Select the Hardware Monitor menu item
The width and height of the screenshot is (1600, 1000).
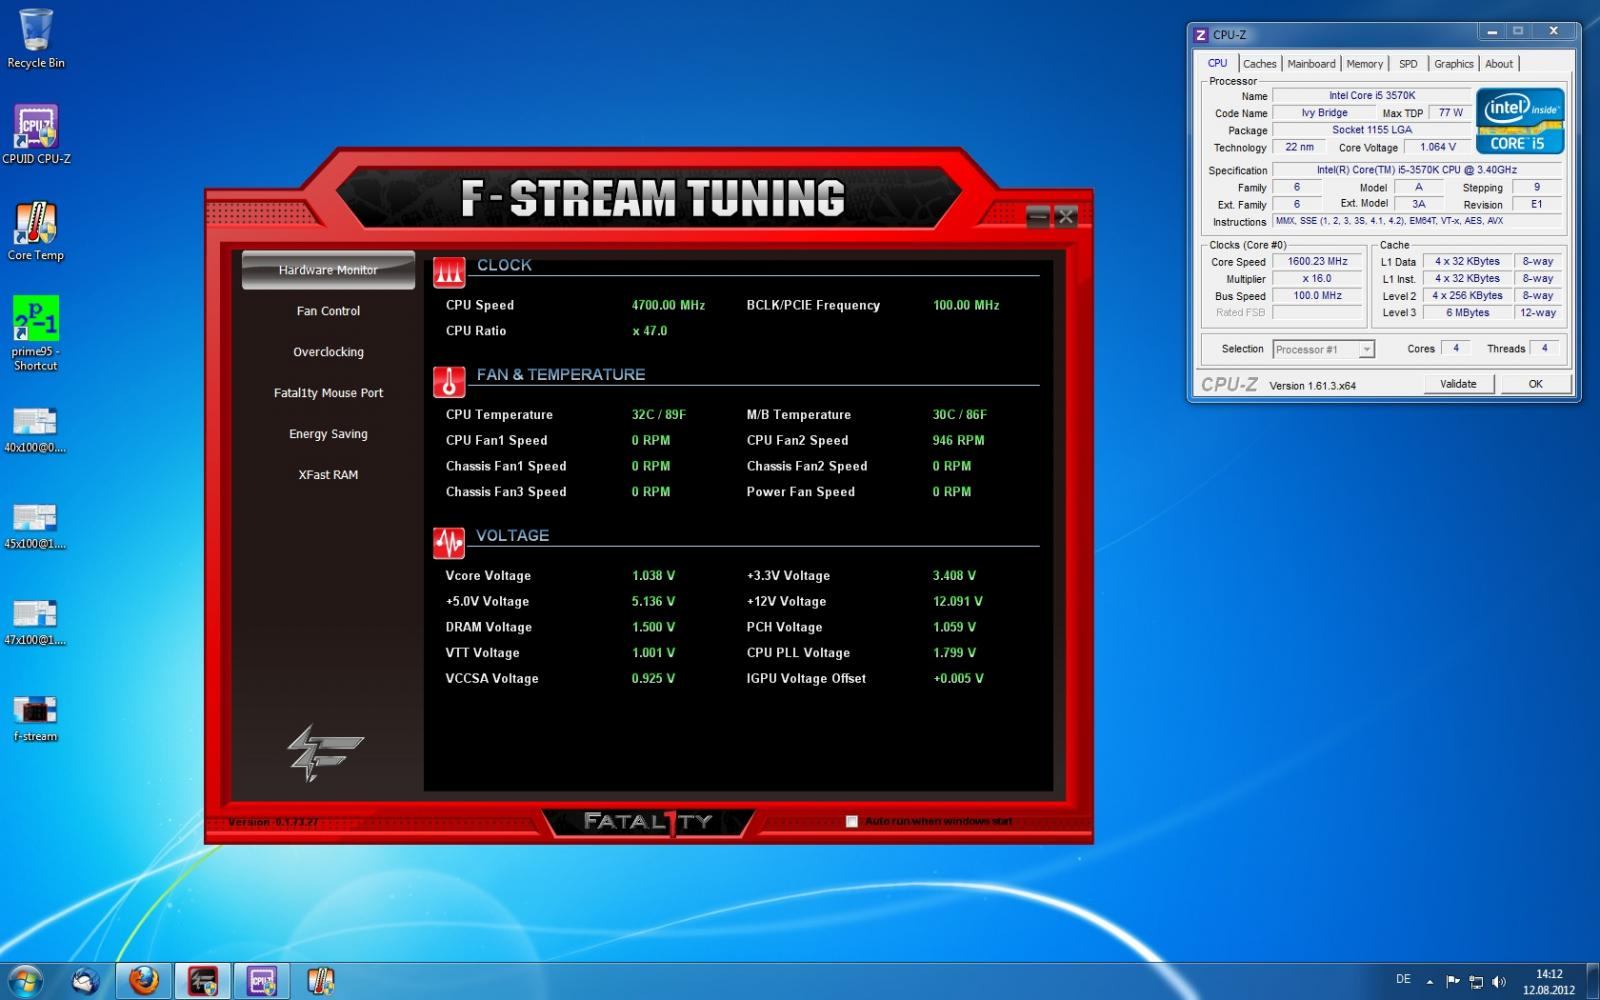[x=328, y=270]
